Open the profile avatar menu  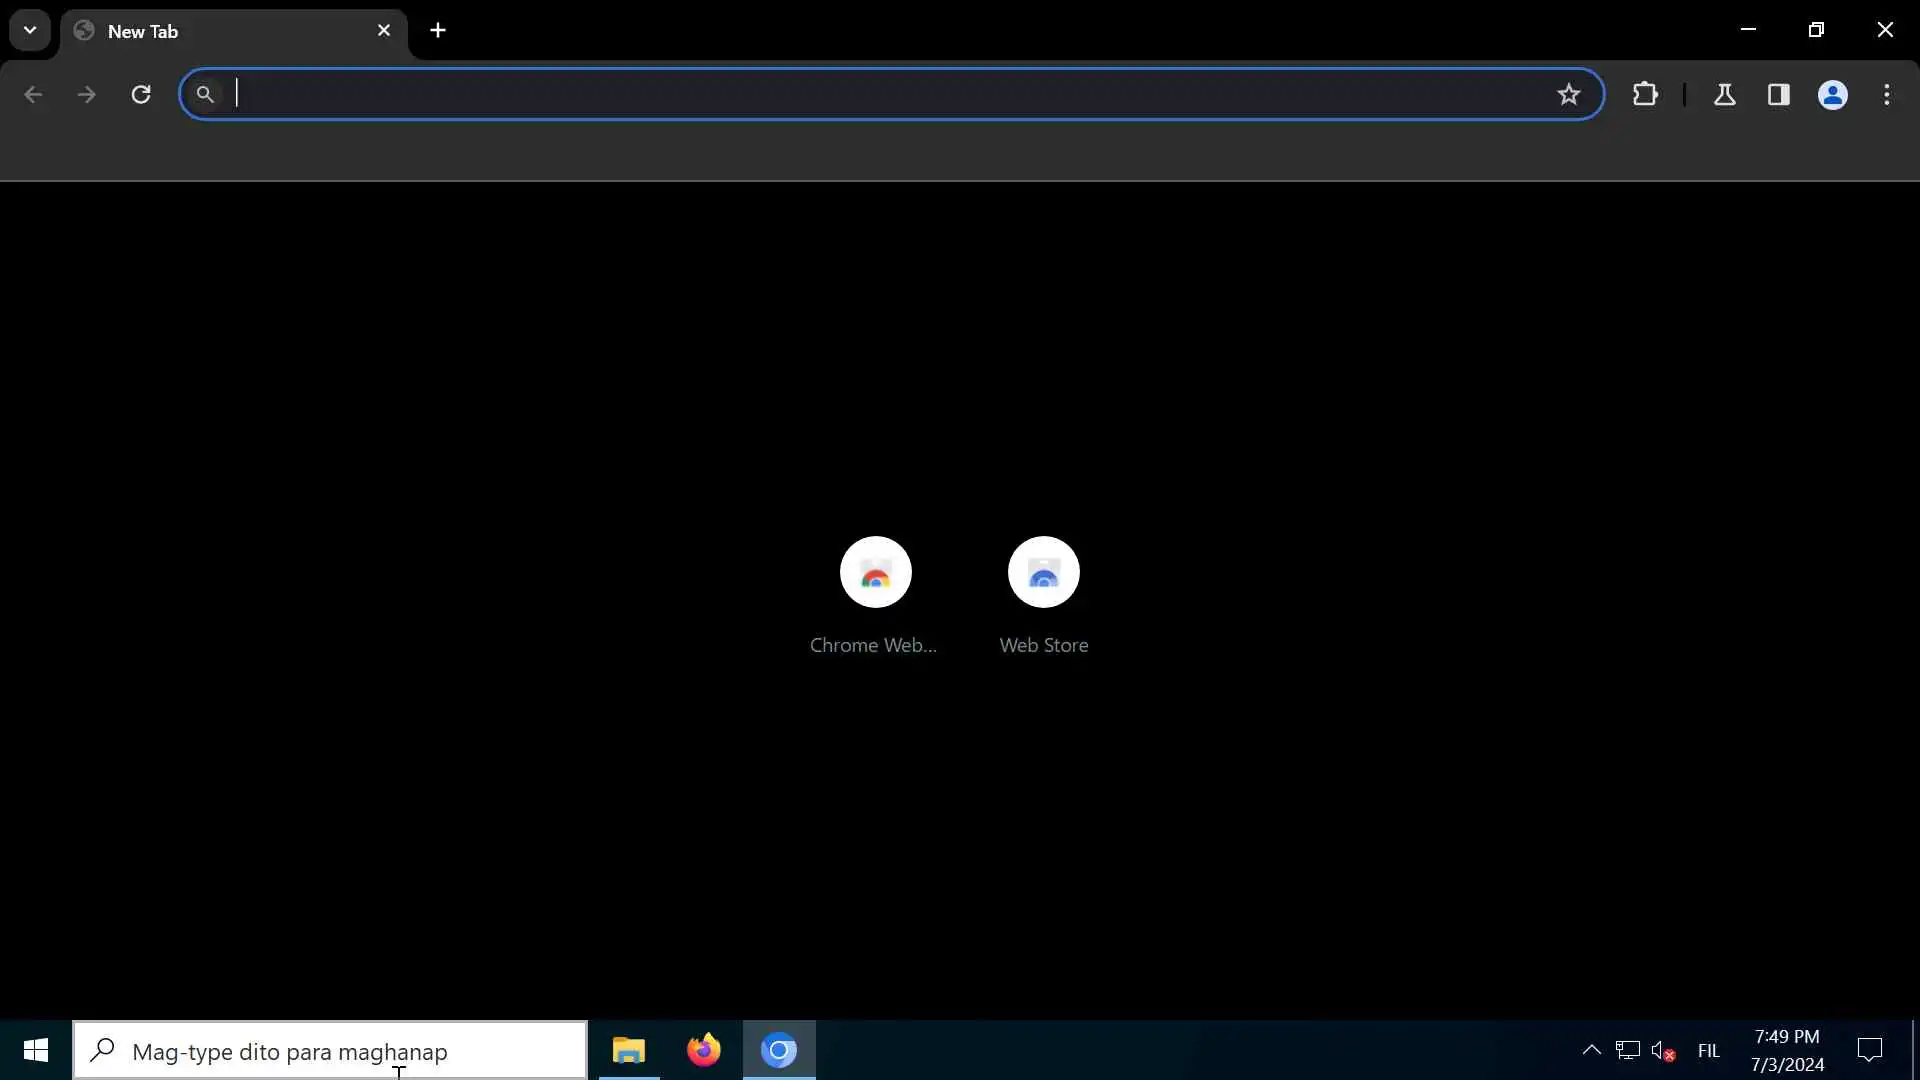click(1832, 94)
